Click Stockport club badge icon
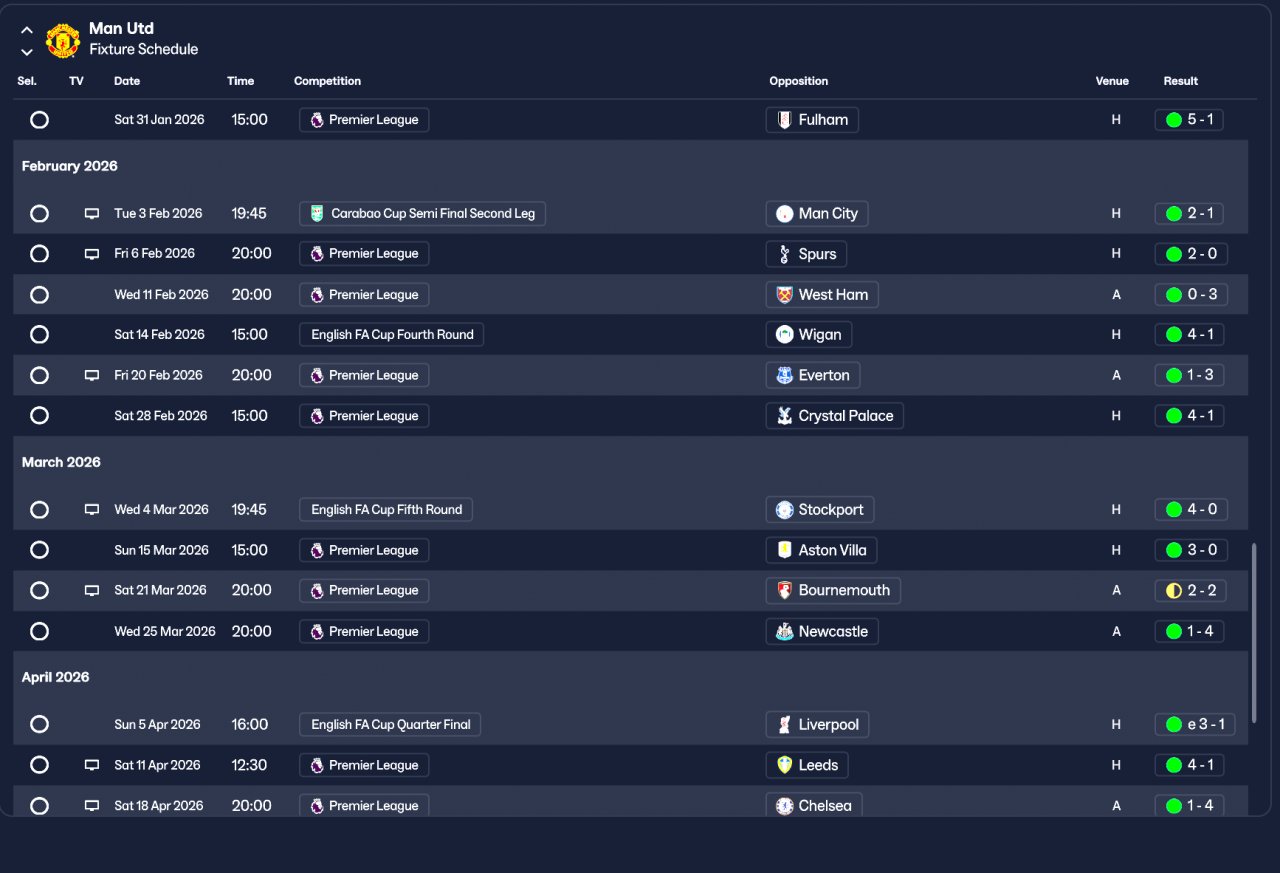This screenshot has height=873, width=1280. point(784,510)
